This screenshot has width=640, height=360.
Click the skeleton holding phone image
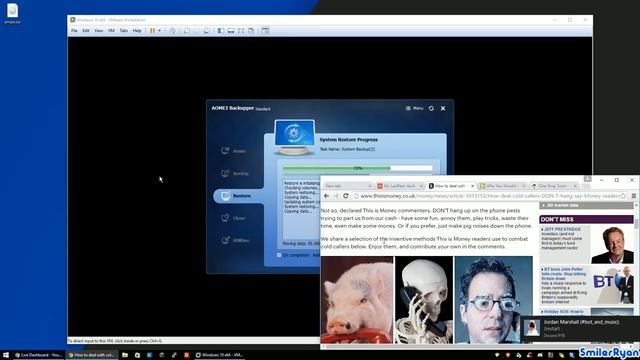(424, 300)
